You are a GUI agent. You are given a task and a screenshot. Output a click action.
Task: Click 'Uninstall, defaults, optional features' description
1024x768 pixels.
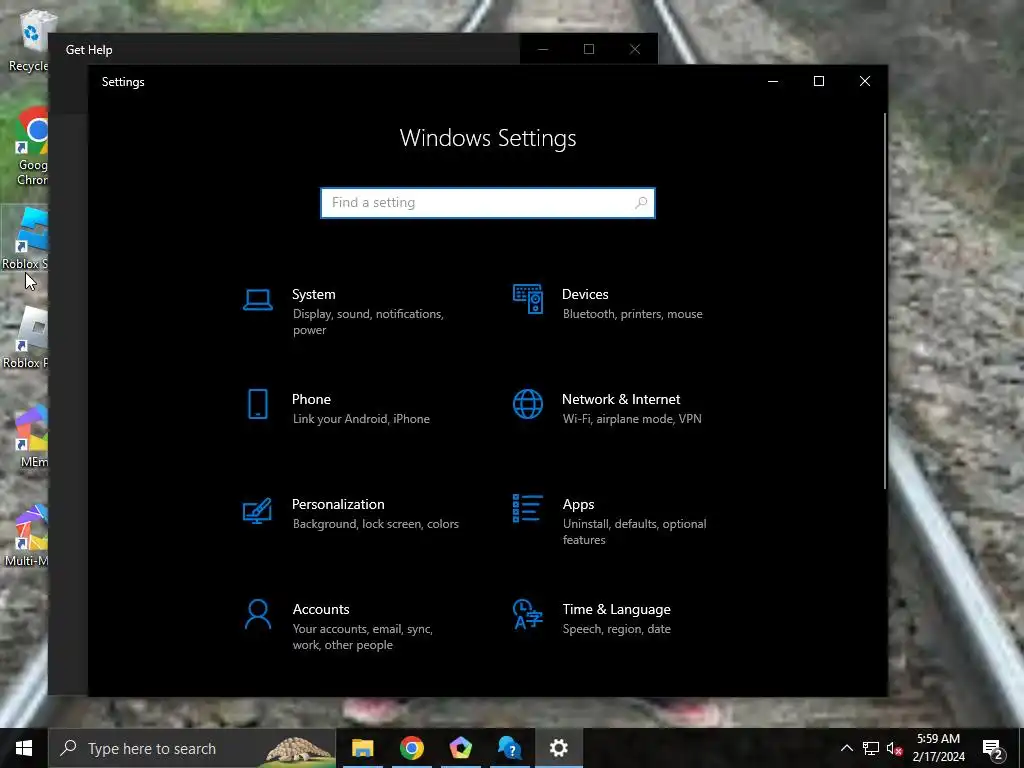tap(634, 532)
